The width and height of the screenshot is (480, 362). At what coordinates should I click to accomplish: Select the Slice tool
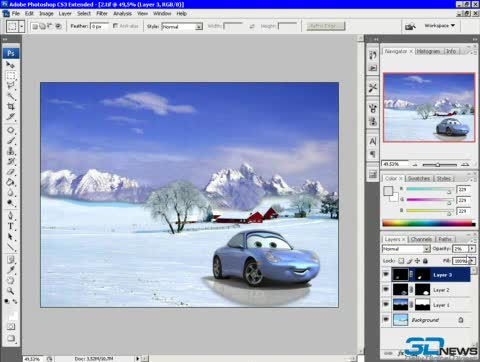click(x=11, y=117)
